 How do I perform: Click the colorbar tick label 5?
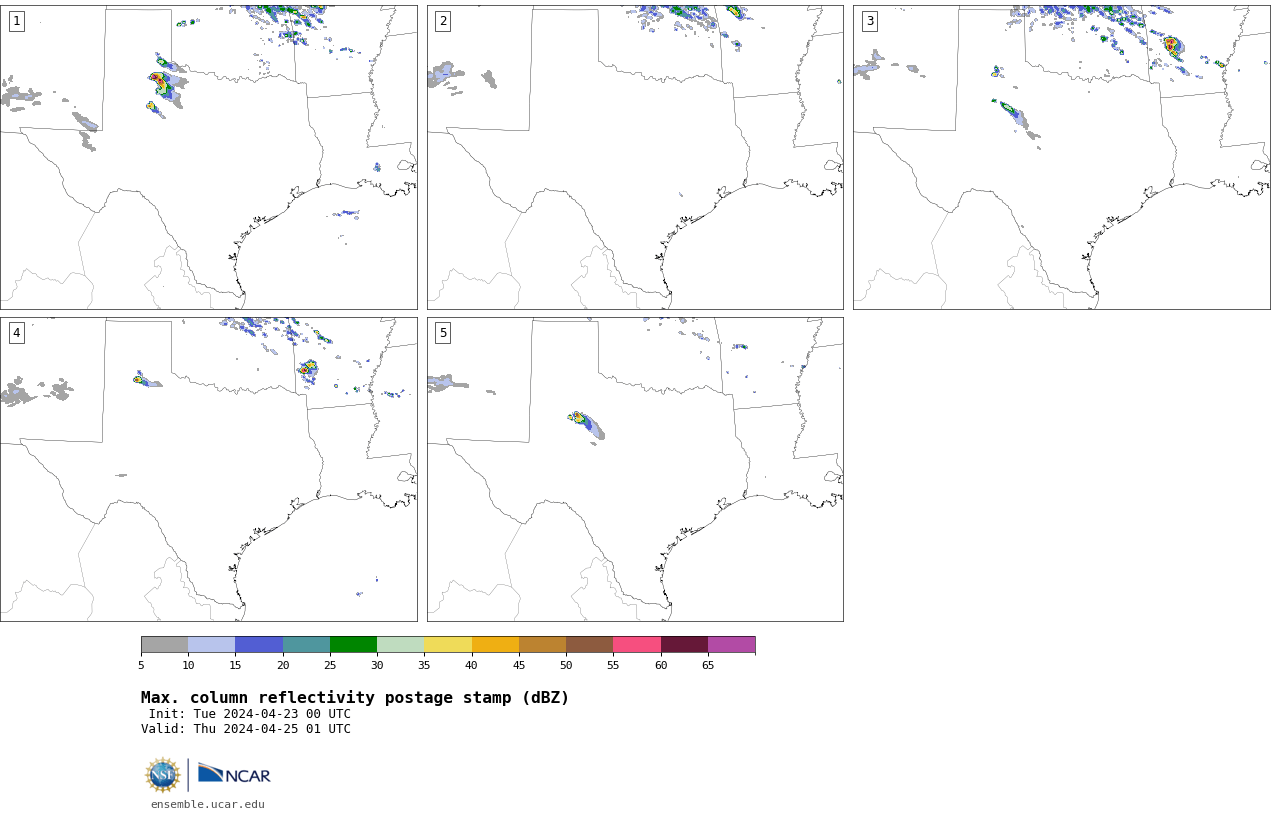[x=141, y=666]
